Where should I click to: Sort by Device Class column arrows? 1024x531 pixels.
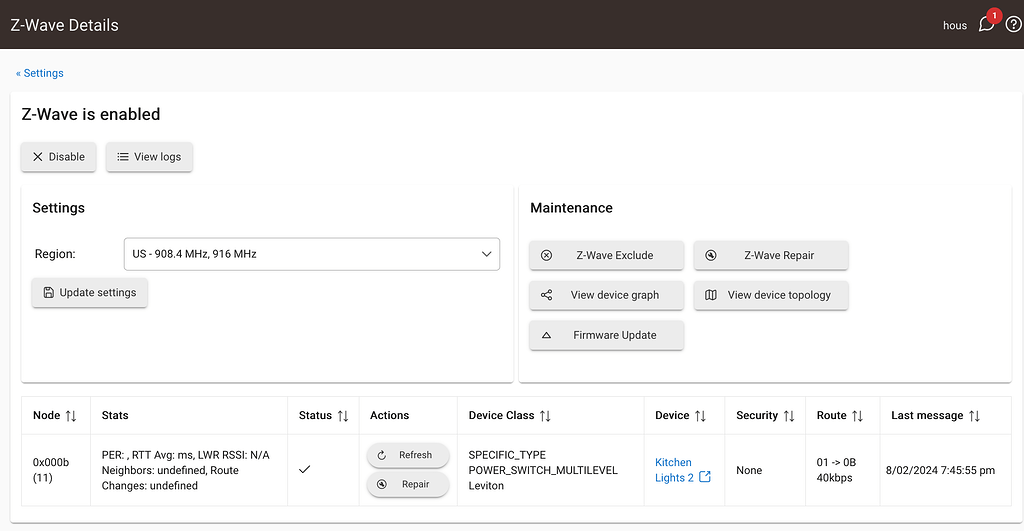pos(545,415)
